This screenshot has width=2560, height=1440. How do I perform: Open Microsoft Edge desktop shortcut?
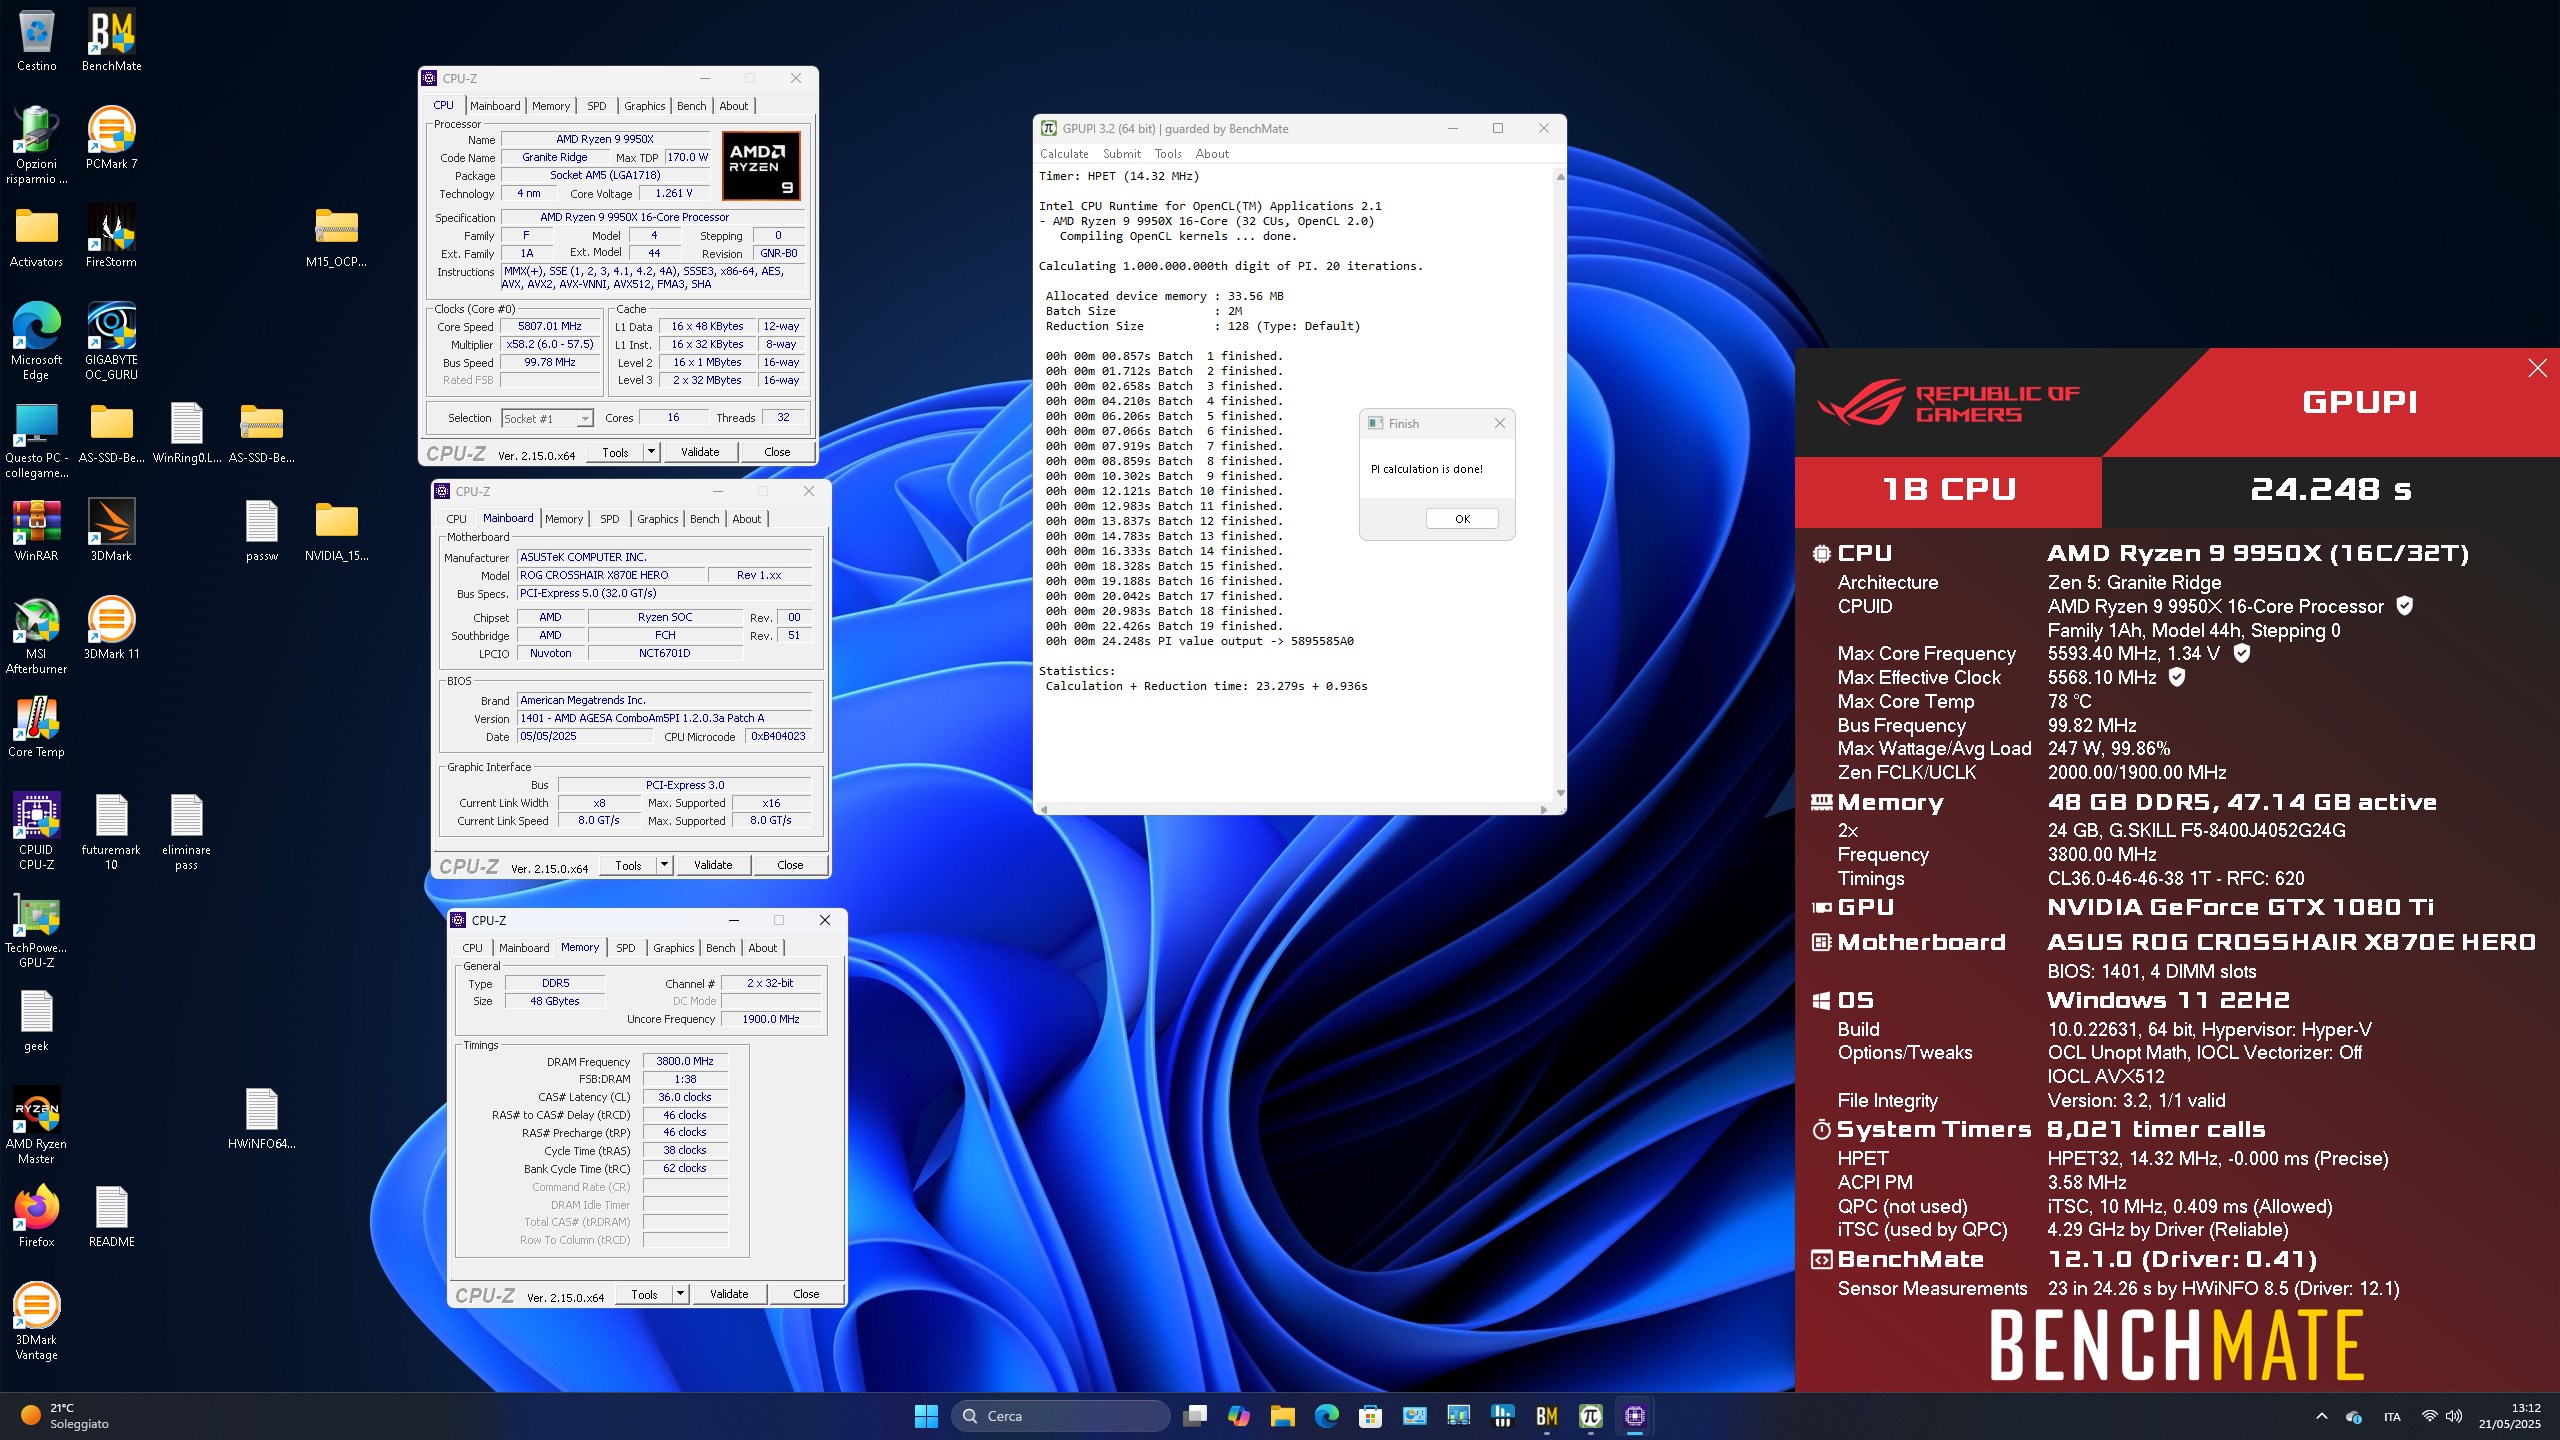point(36,342)
